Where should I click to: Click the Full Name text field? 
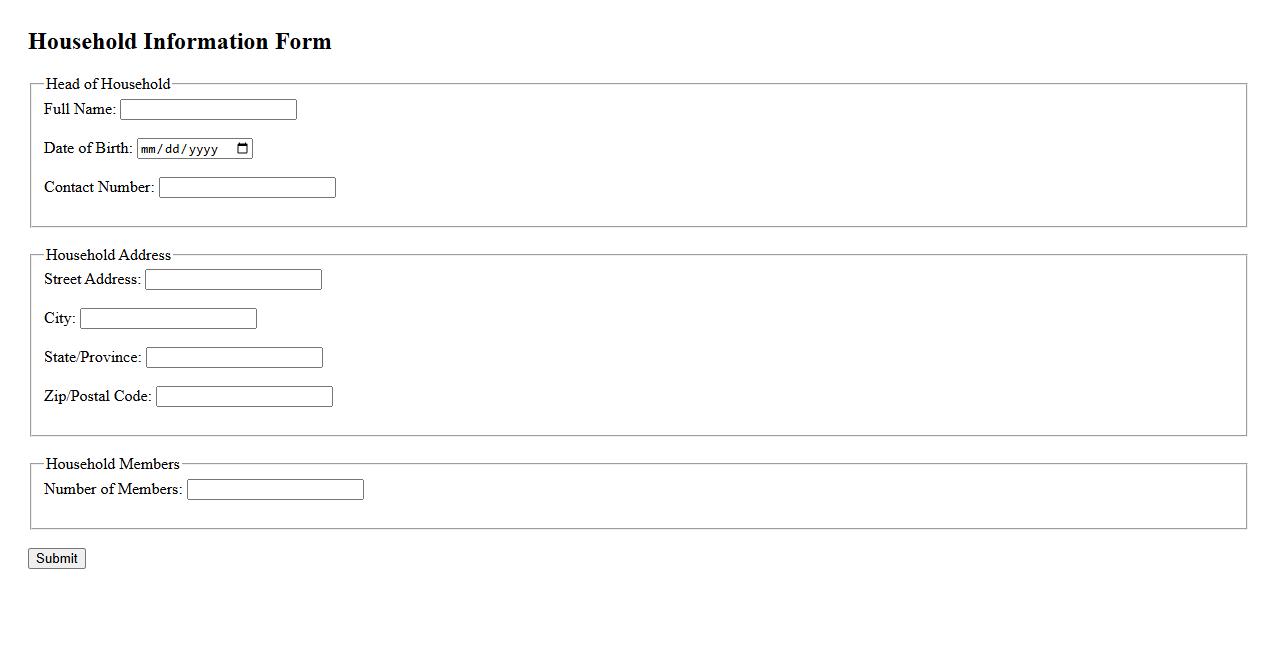(x=208, y=110)
